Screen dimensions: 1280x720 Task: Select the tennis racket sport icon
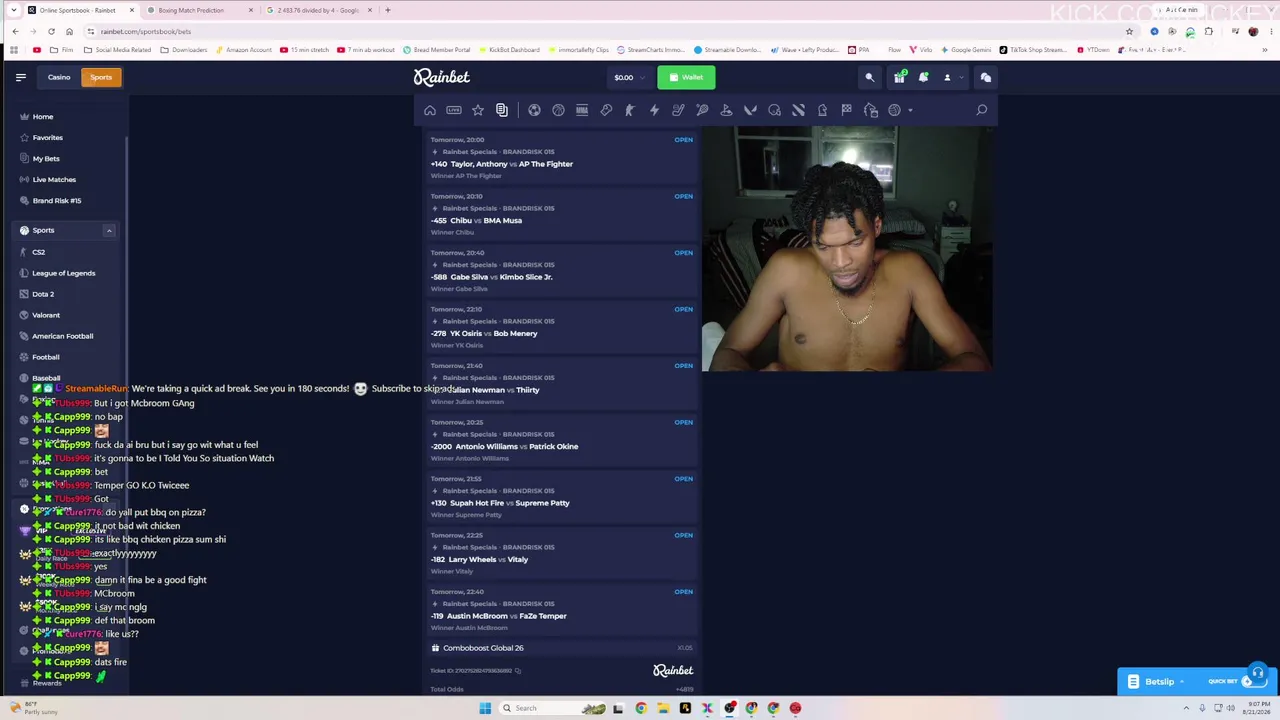[702, 110]
